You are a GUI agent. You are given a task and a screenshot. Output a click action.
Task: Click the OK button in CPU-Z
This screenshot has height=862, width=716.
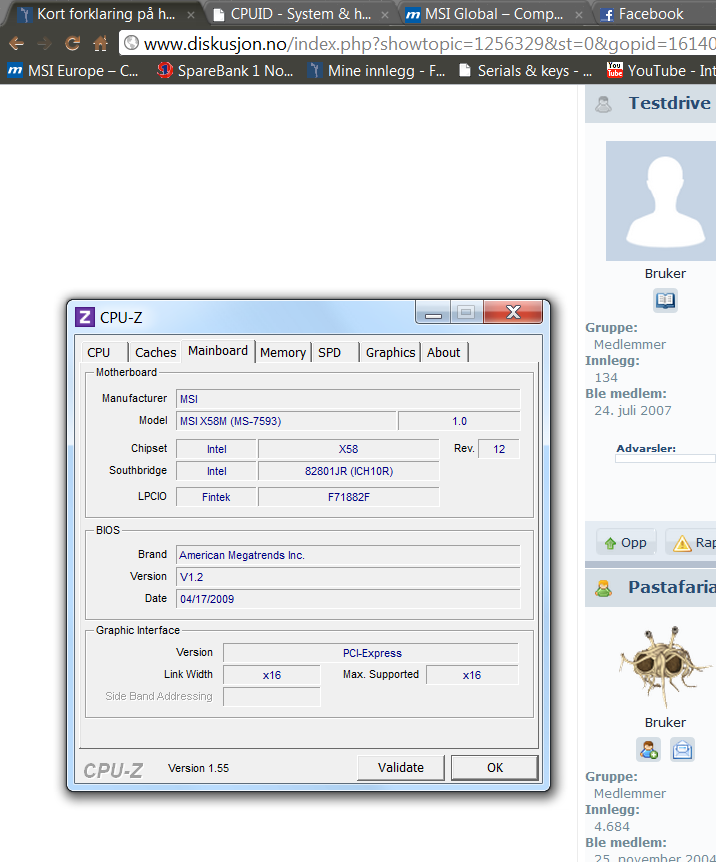click(x=495, y=767)
